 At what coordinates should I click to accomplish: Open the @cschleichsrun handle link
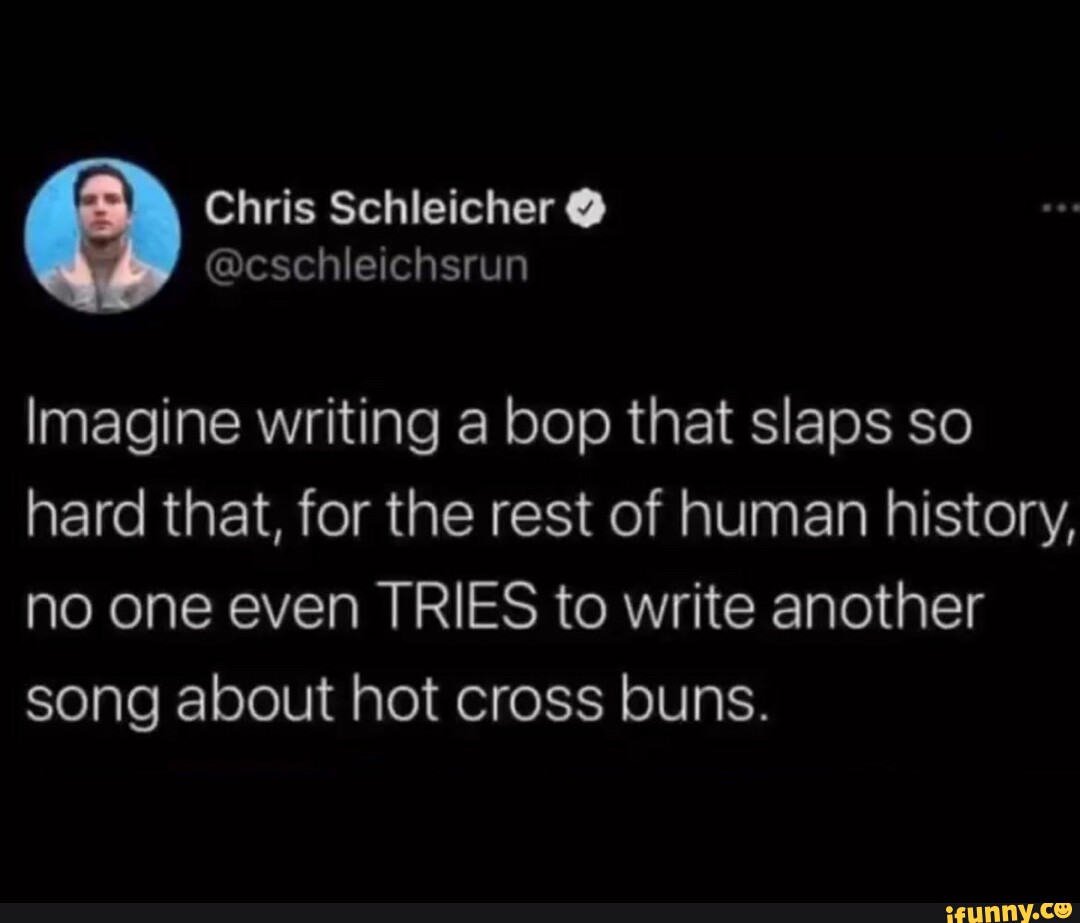pyautogui.click(x=366, y=267)
